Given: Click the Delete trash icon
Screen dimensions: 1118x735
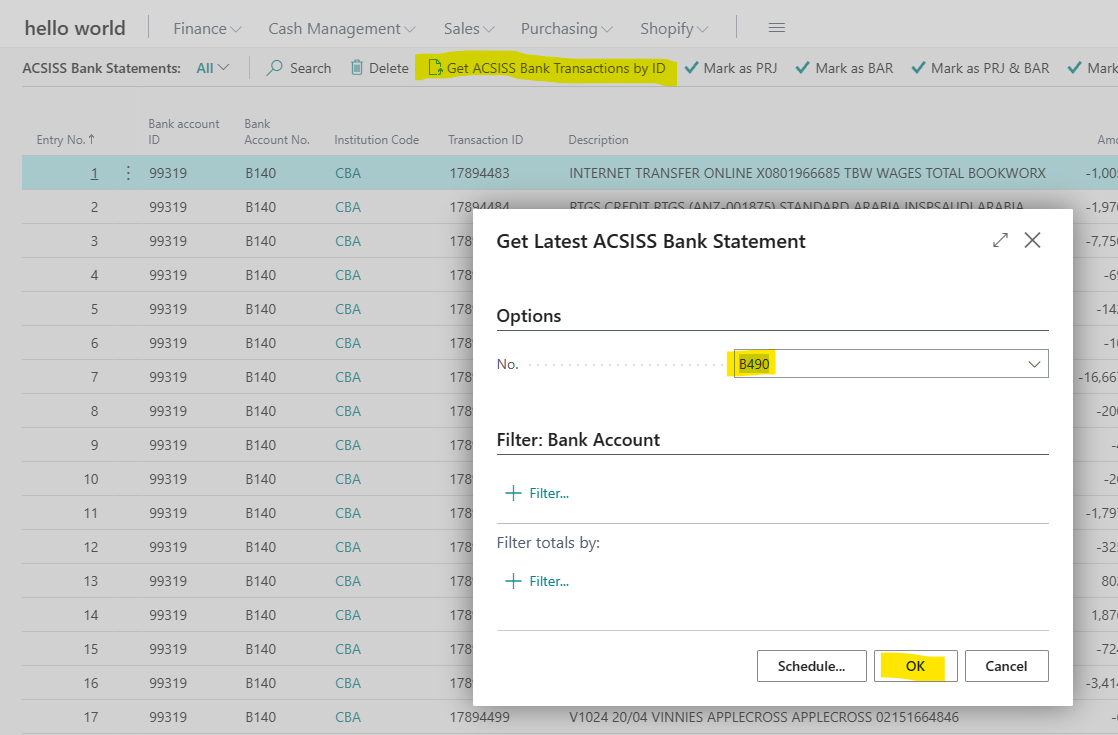Looking at the screenshot, I should coord(357,68).
